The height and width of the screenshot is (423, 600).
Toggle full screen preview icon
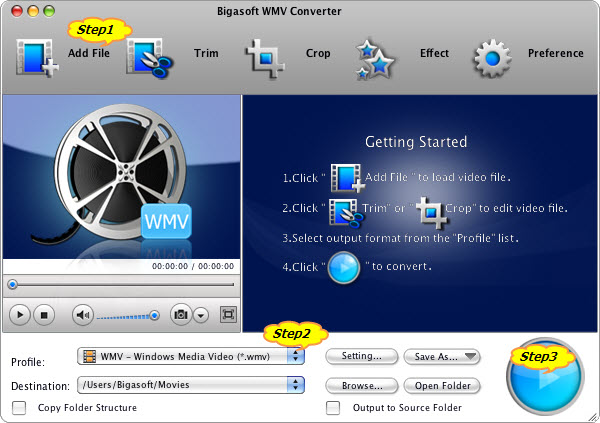tap(228, 315)
